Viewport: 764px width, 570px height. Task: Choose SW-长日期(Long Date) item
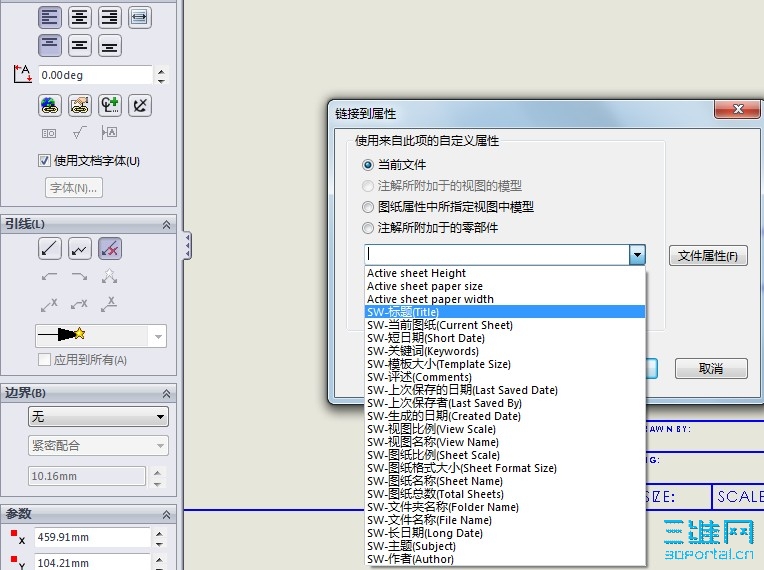[505, 533]
